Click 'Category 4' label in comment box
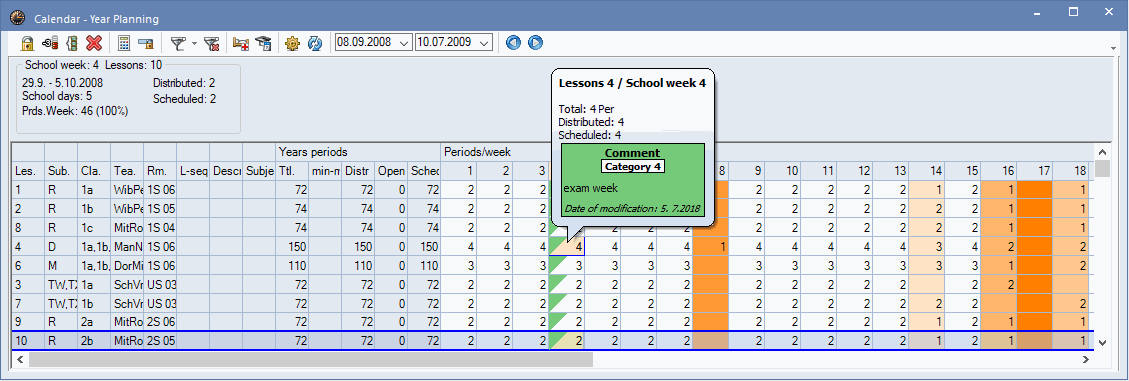Image resolution: width=1129 pixels, height=381 pixels. pos(633,166)
